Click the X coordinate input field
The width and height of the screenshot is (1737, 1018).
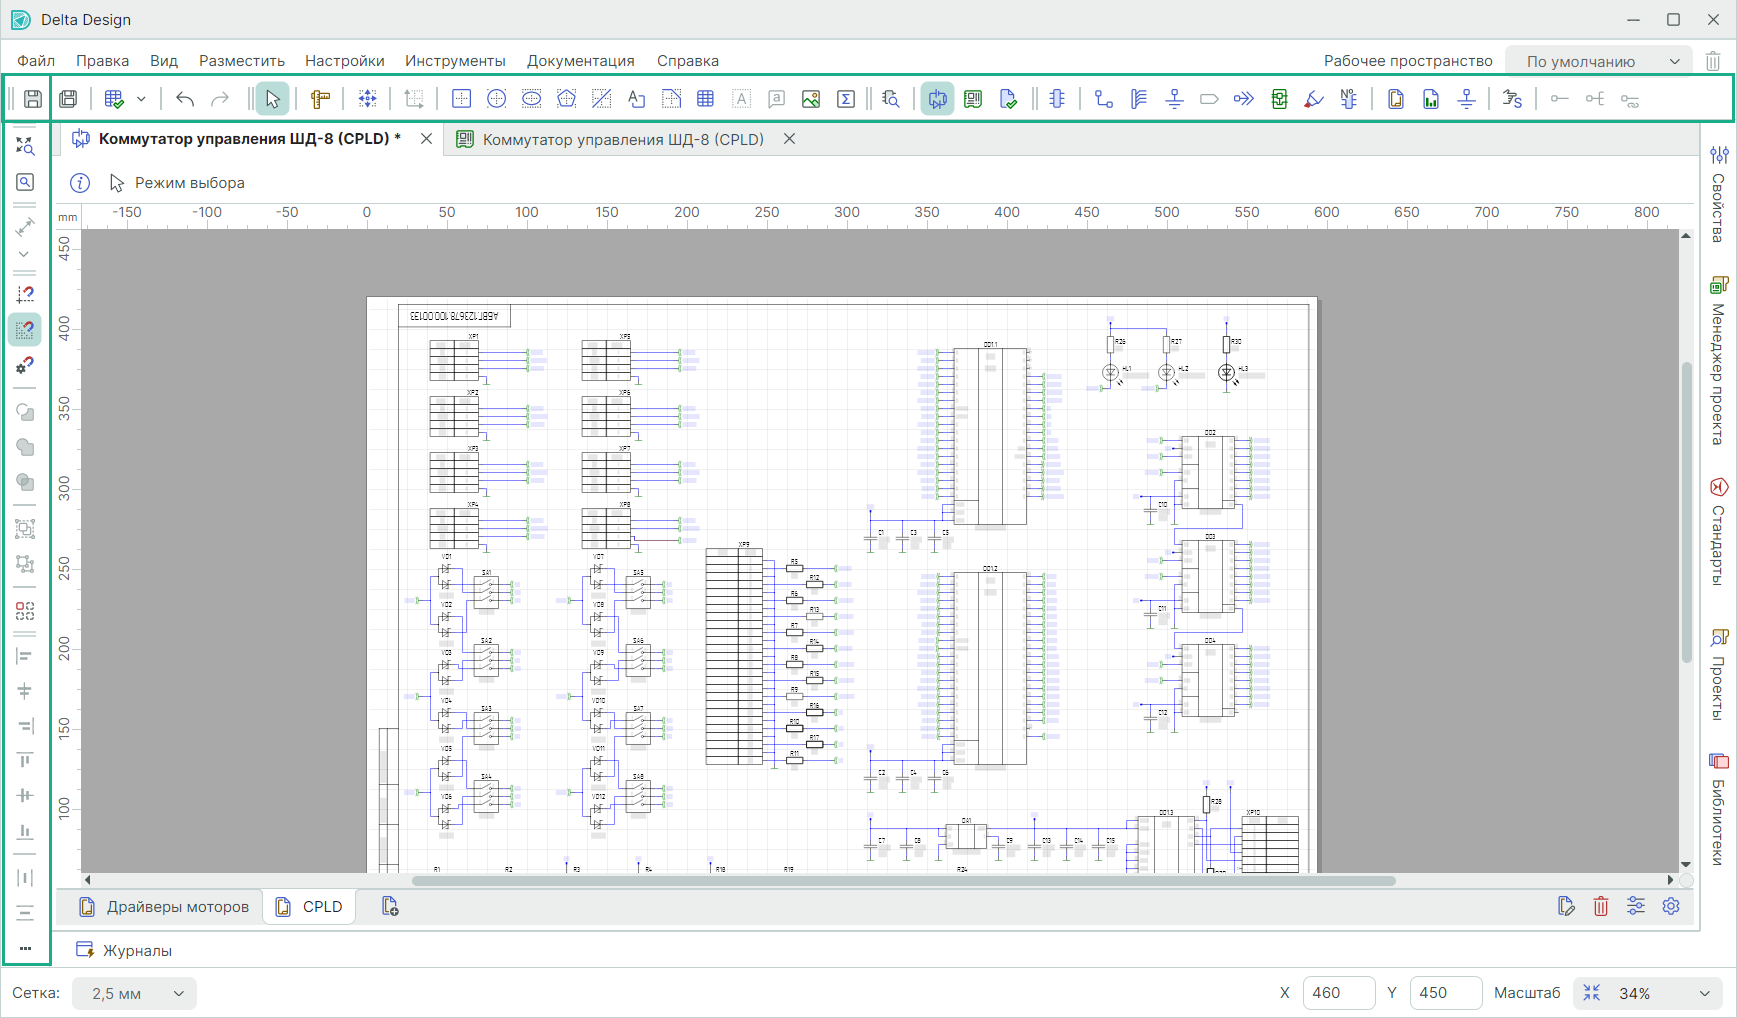(x=1338, y=993)
